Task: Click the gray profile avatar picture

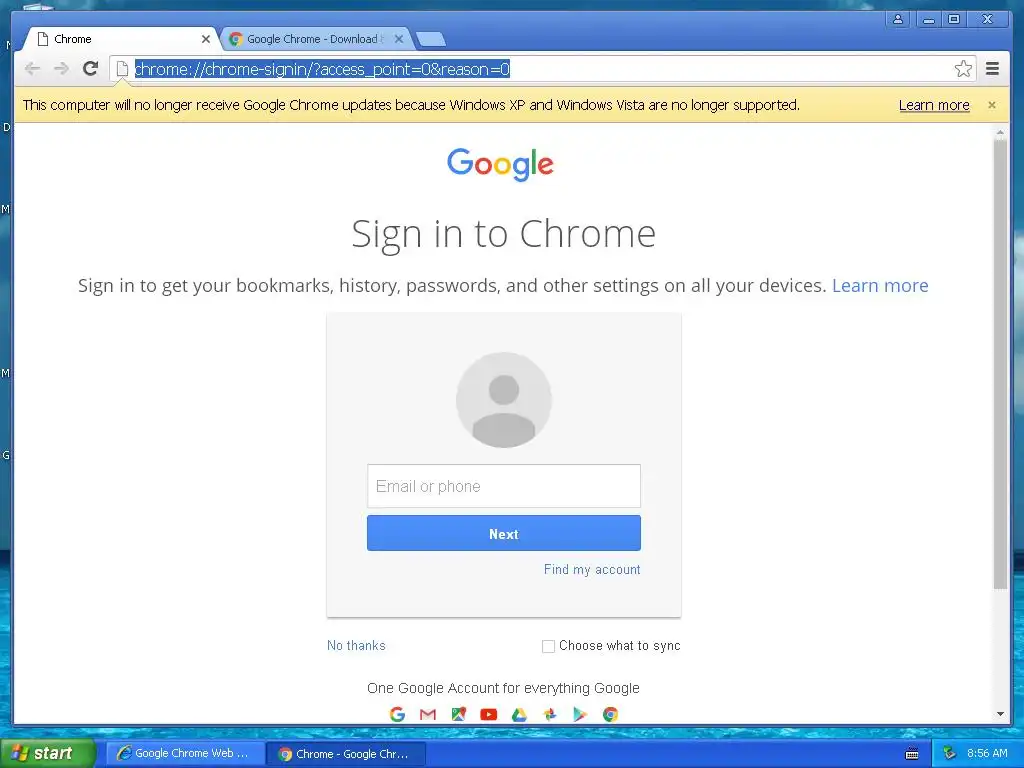Action: pyautogui.click(x=504, y=400)
